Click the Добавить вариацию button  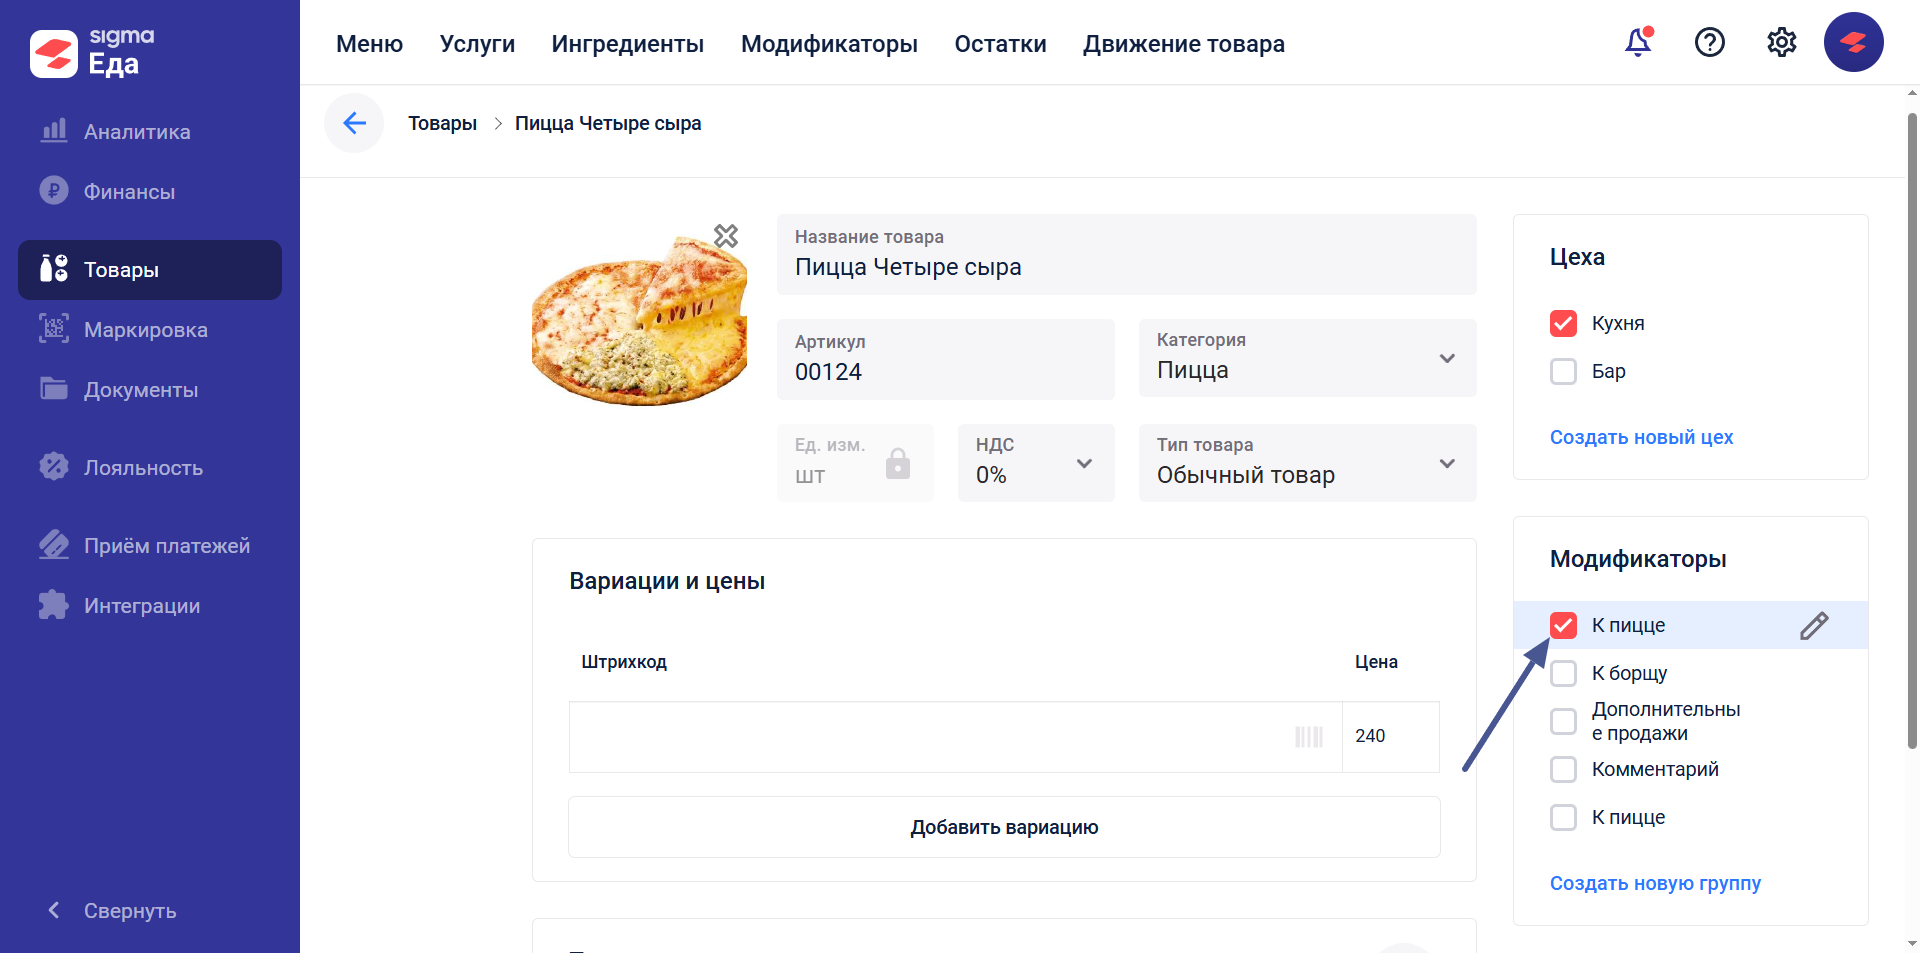(1004, 827)
